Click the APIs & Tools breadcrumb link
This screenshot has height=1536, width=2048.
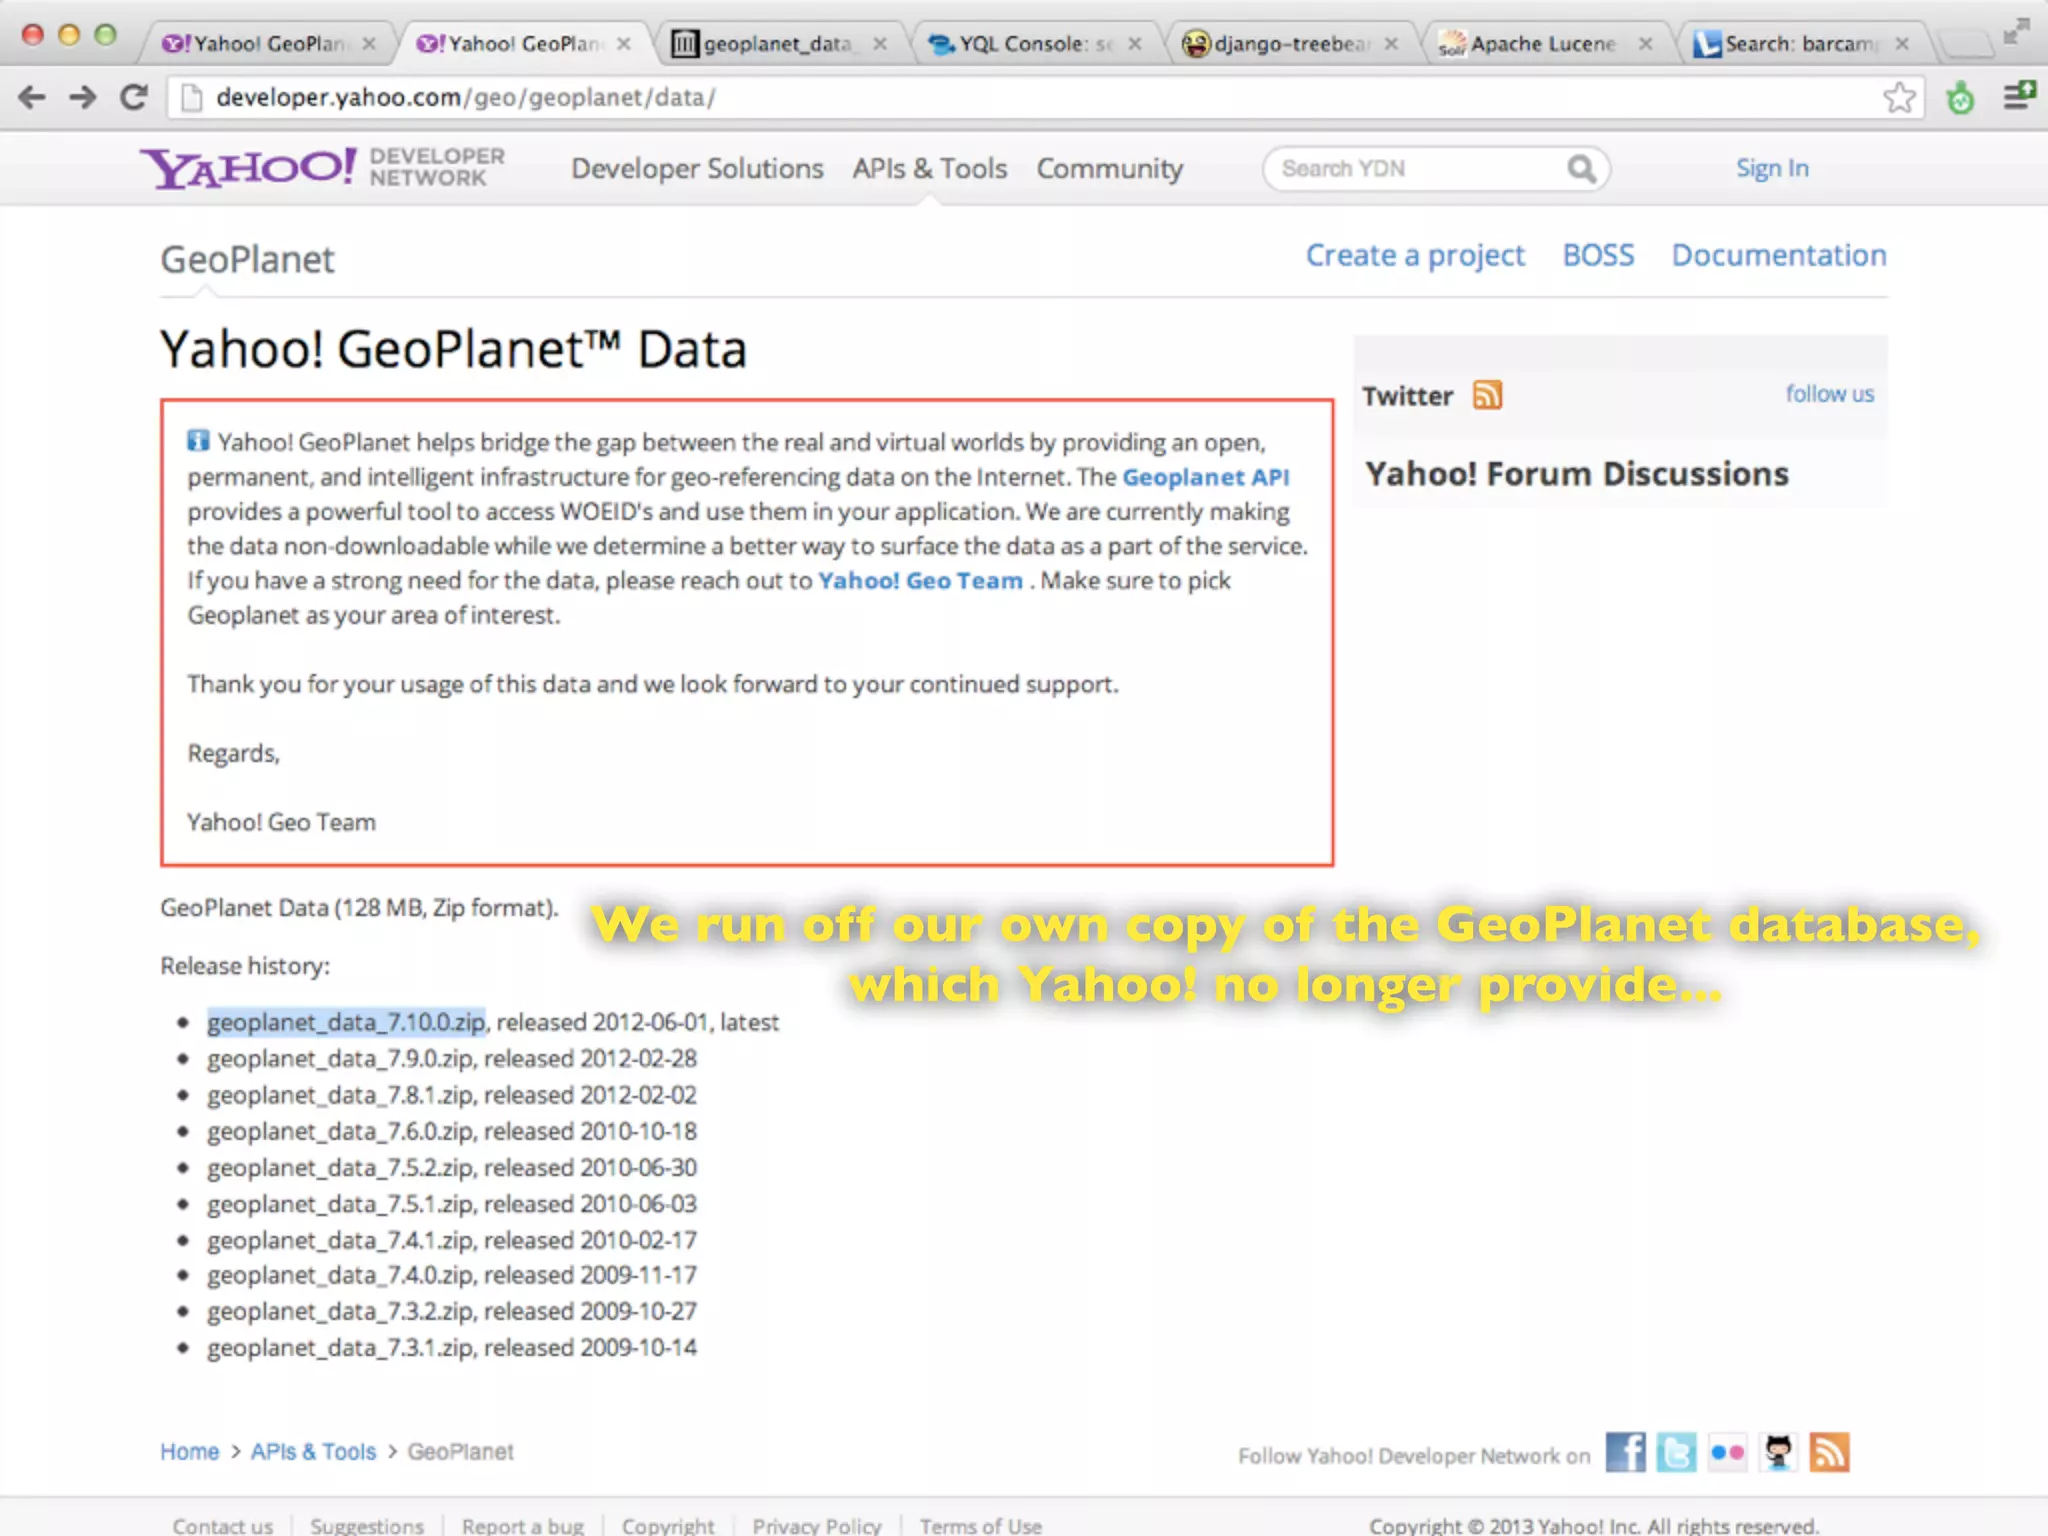(x=313, y=1451)
